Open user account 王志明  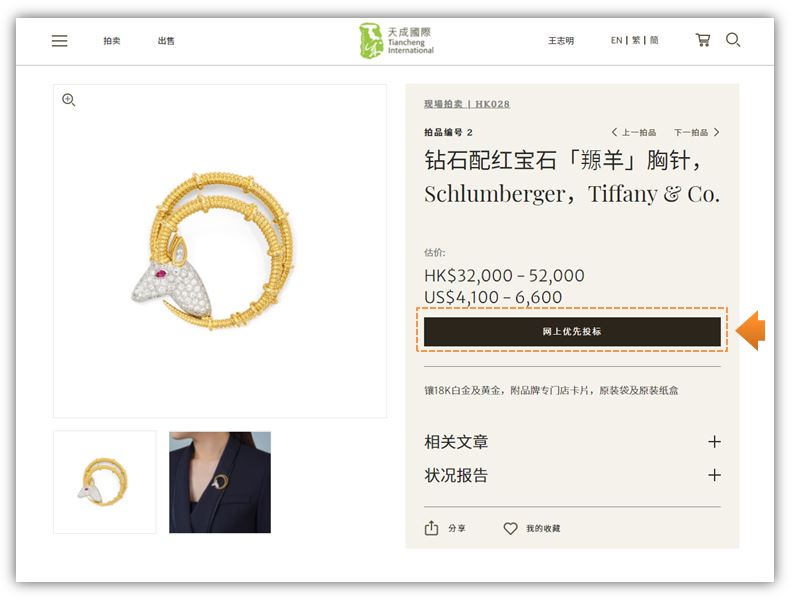(561, 41)
